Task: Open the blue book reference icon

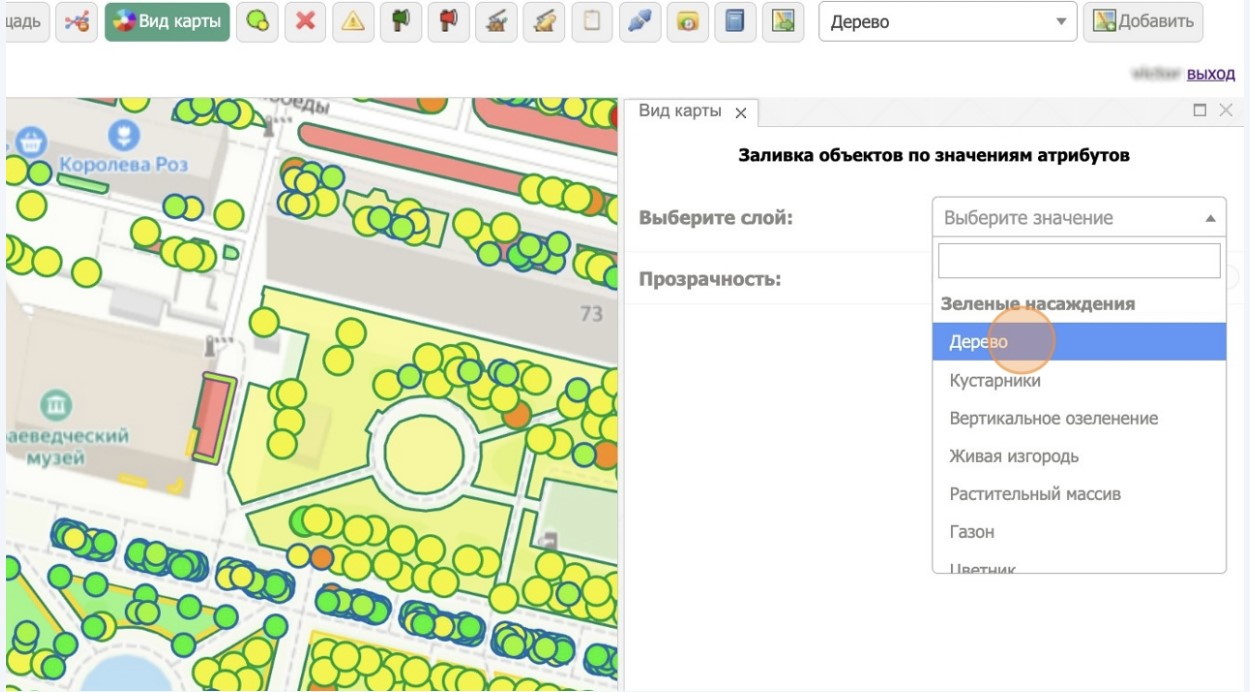Action: pyautogui.click(x=735, y=22)
